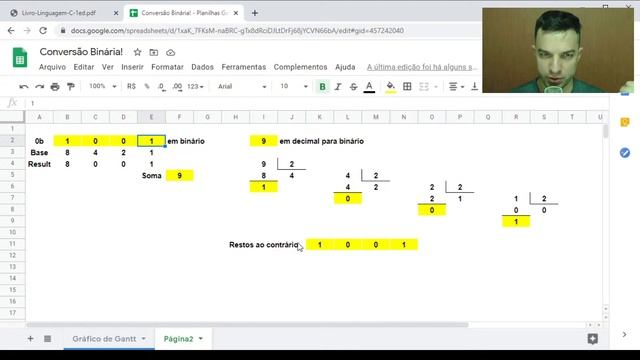Switch to Livro-Linguagem-C-1ed.pdf browser tab

click(x=58, y=13)
